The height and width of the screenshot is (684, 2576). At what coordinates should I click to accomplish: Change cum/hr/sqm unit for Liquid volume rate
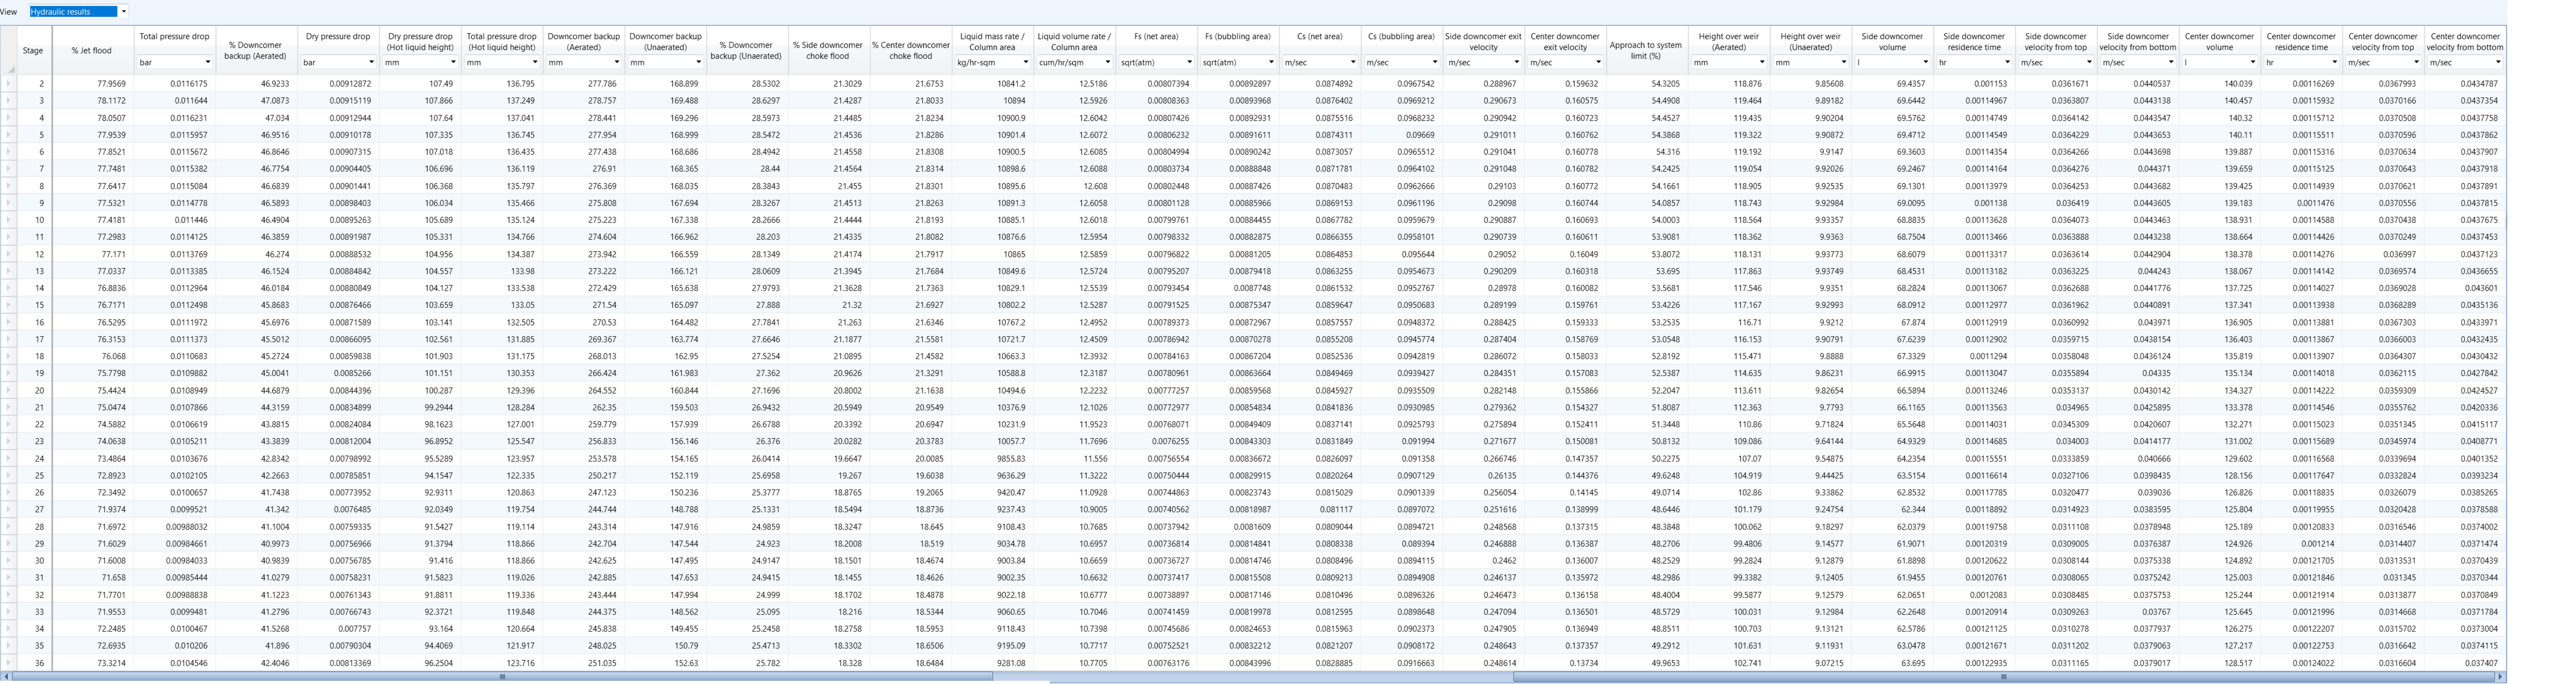click(x=1074, y=62)
